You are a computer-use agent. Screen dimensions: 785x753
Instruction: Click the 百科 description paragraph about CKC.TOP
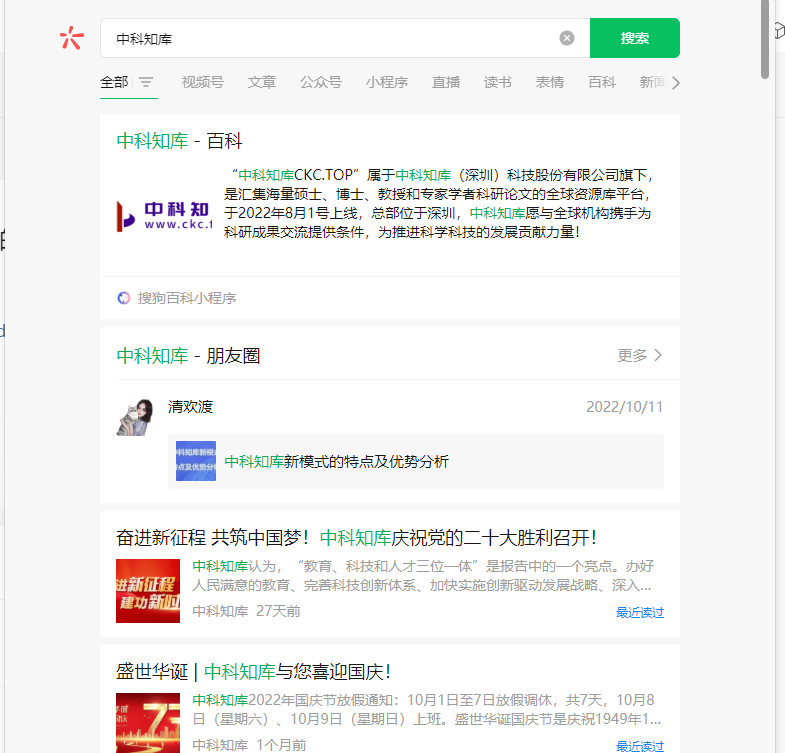438,203
